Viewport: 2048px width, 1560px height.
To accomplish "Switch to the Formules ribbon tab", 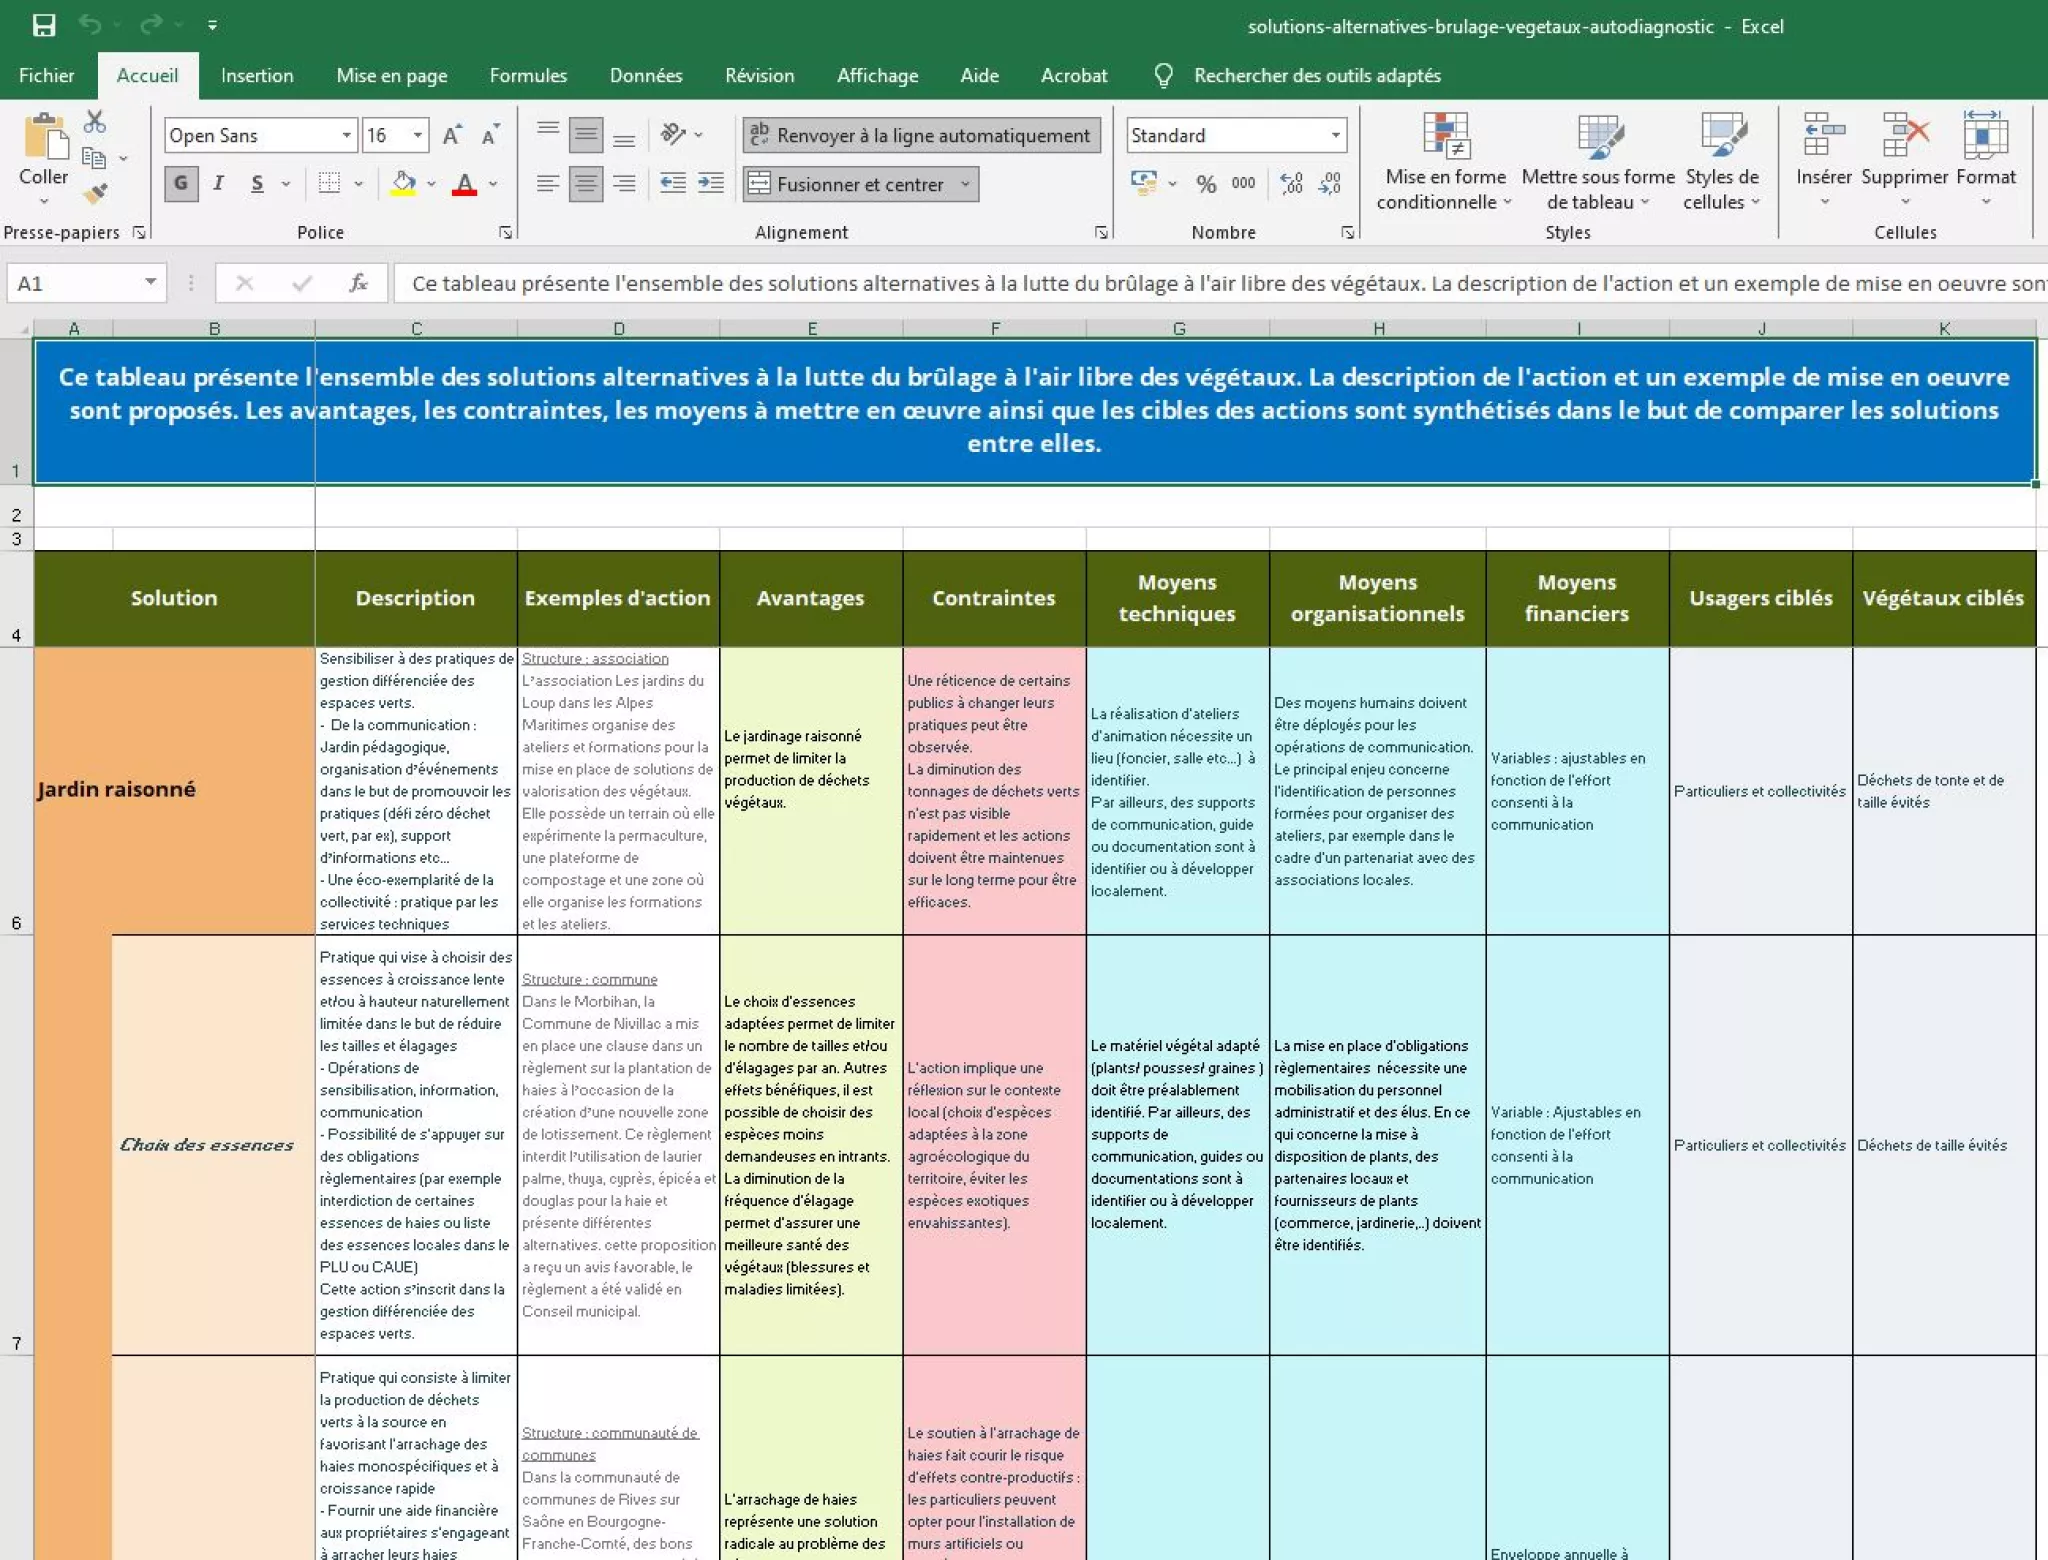I will [528, 76].
